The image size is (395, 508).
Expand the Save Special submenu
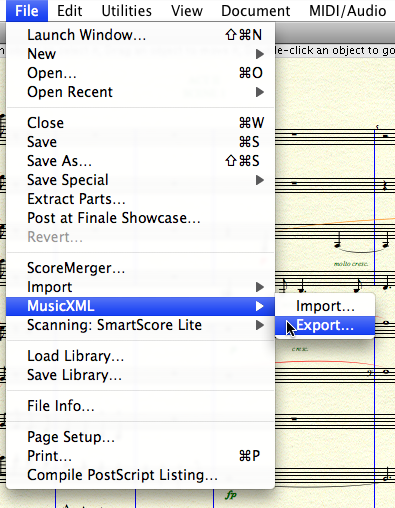coord(140,180)
